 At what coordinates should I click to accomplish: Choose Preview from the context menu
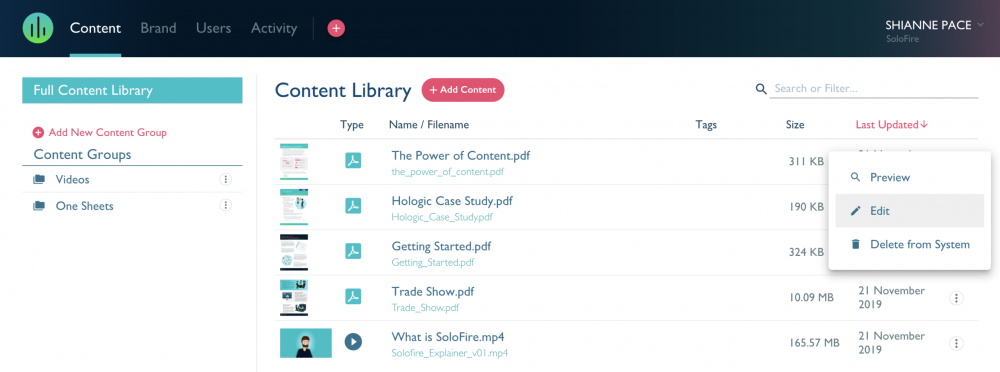tap(909, 177)
